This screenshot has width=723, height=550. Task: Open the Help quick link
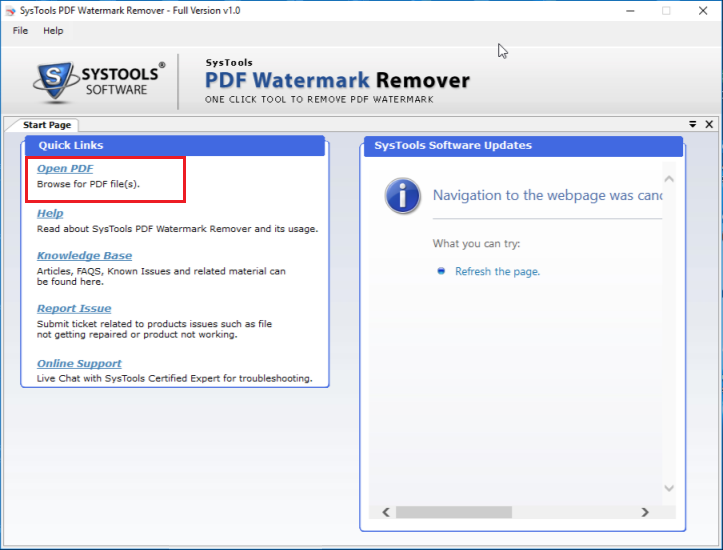coord(50,213)
